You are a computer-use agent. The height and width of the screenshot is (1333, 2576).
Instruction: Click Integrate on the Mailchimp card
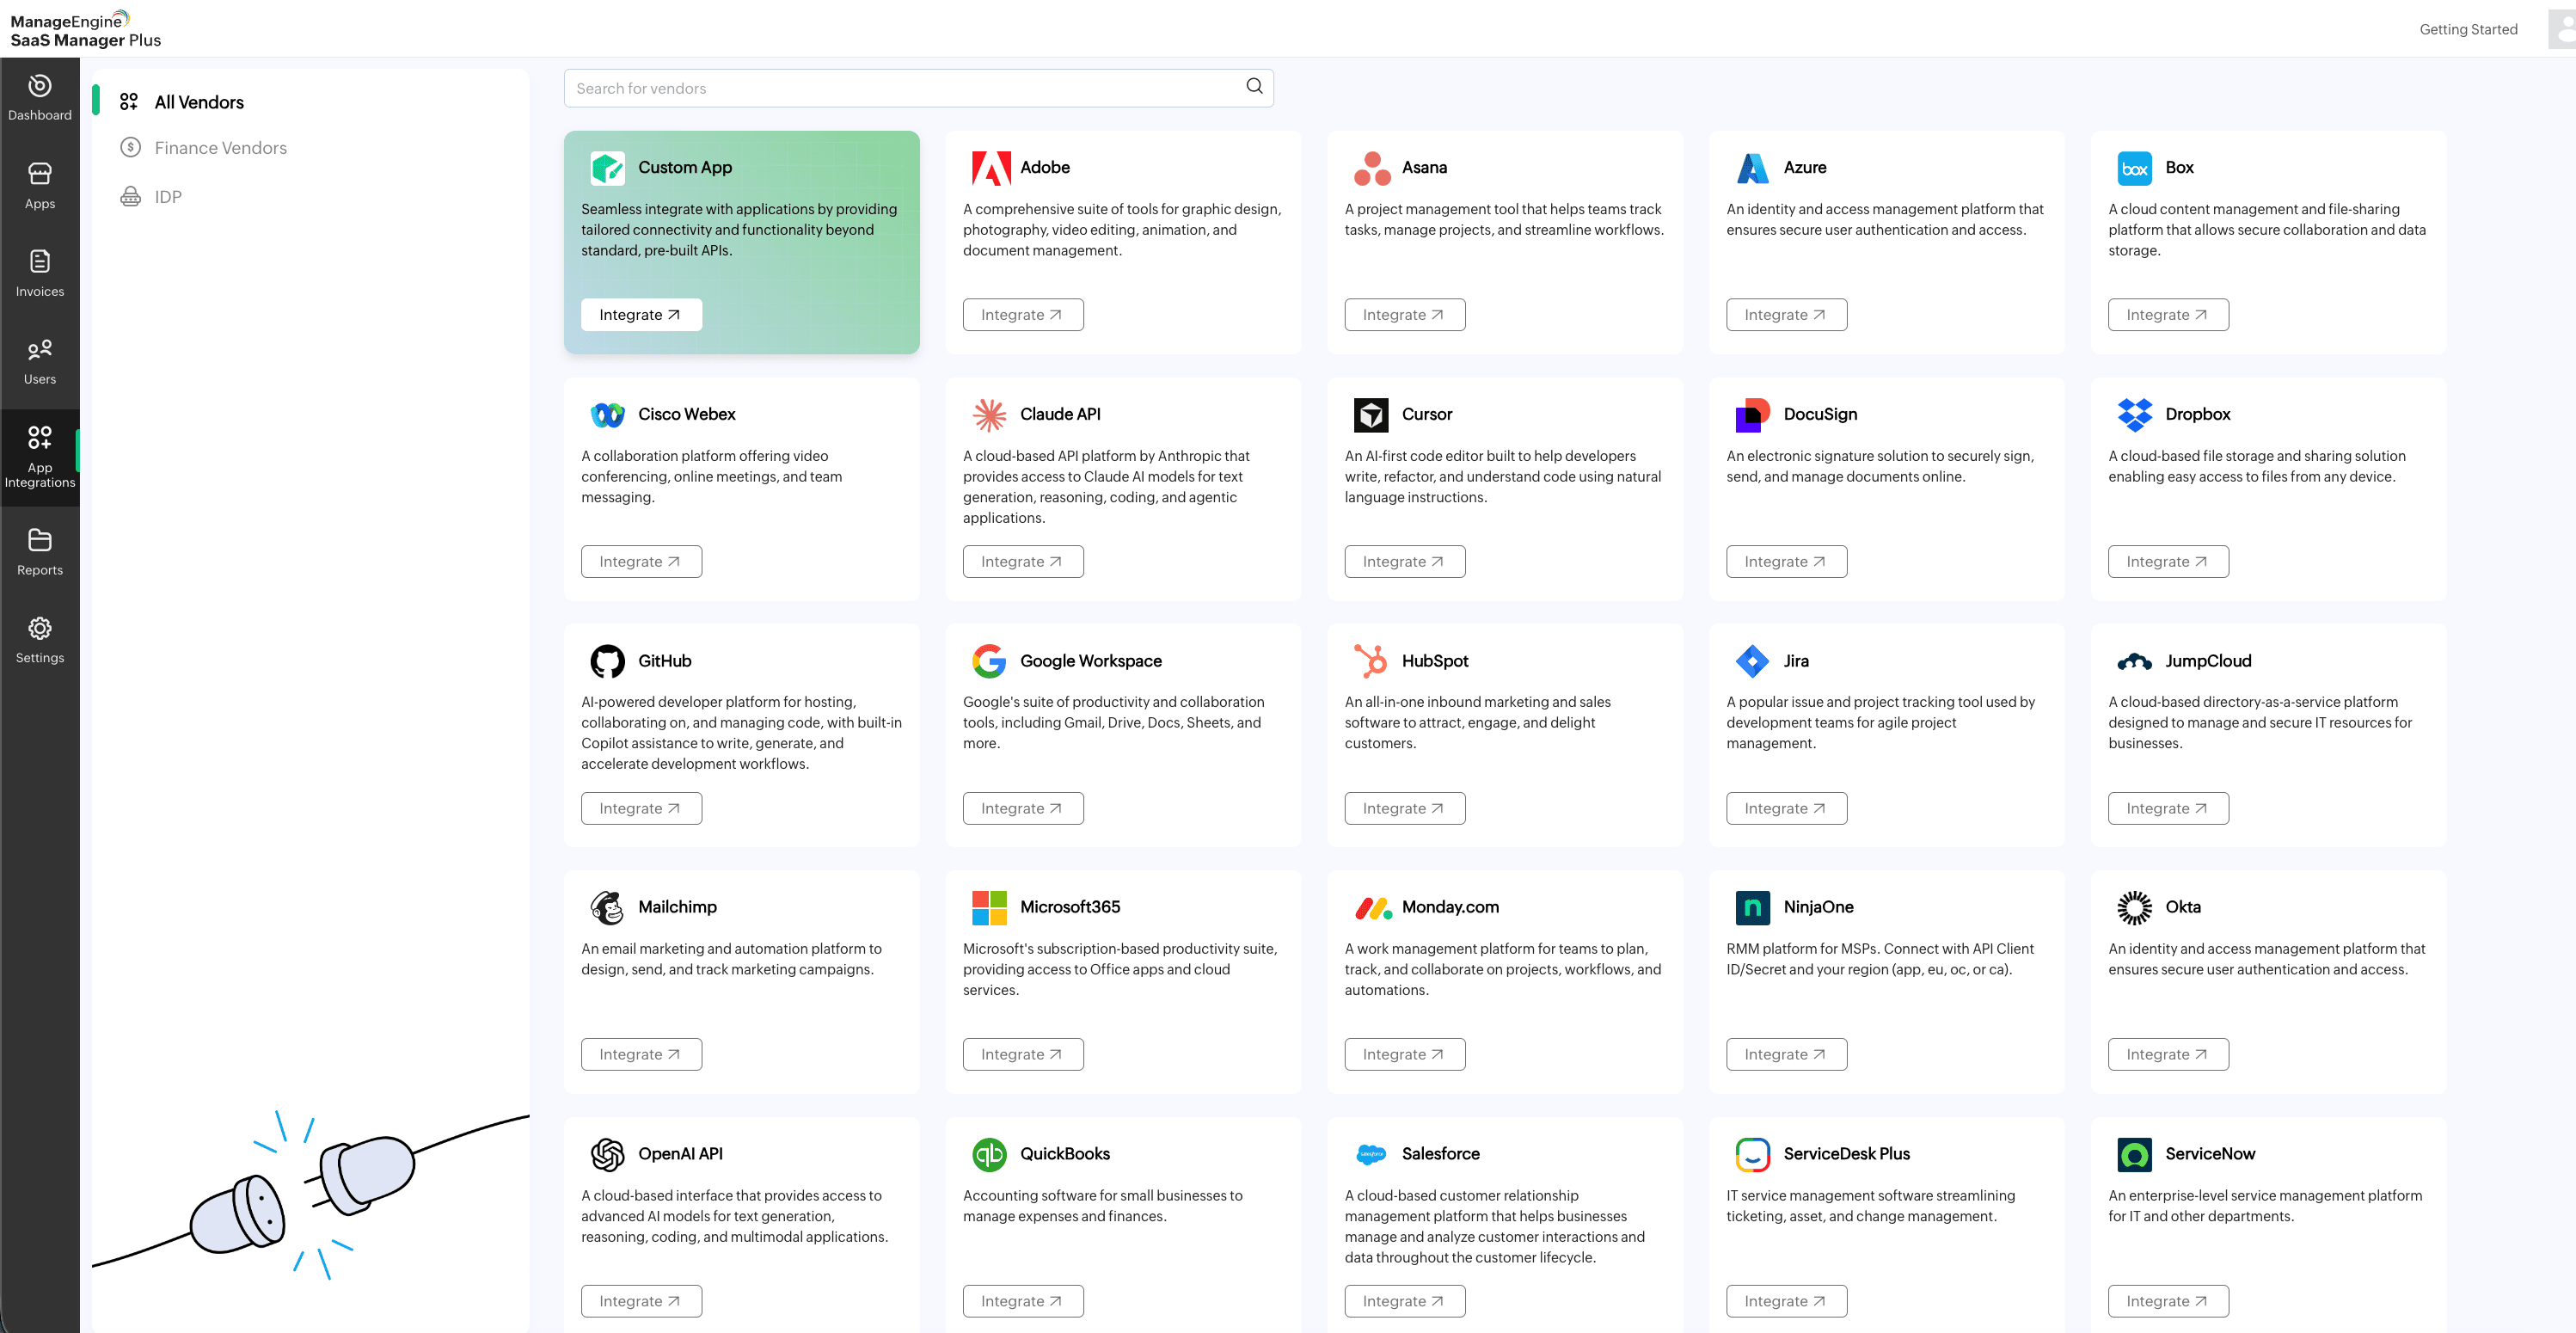point(641,1054)
